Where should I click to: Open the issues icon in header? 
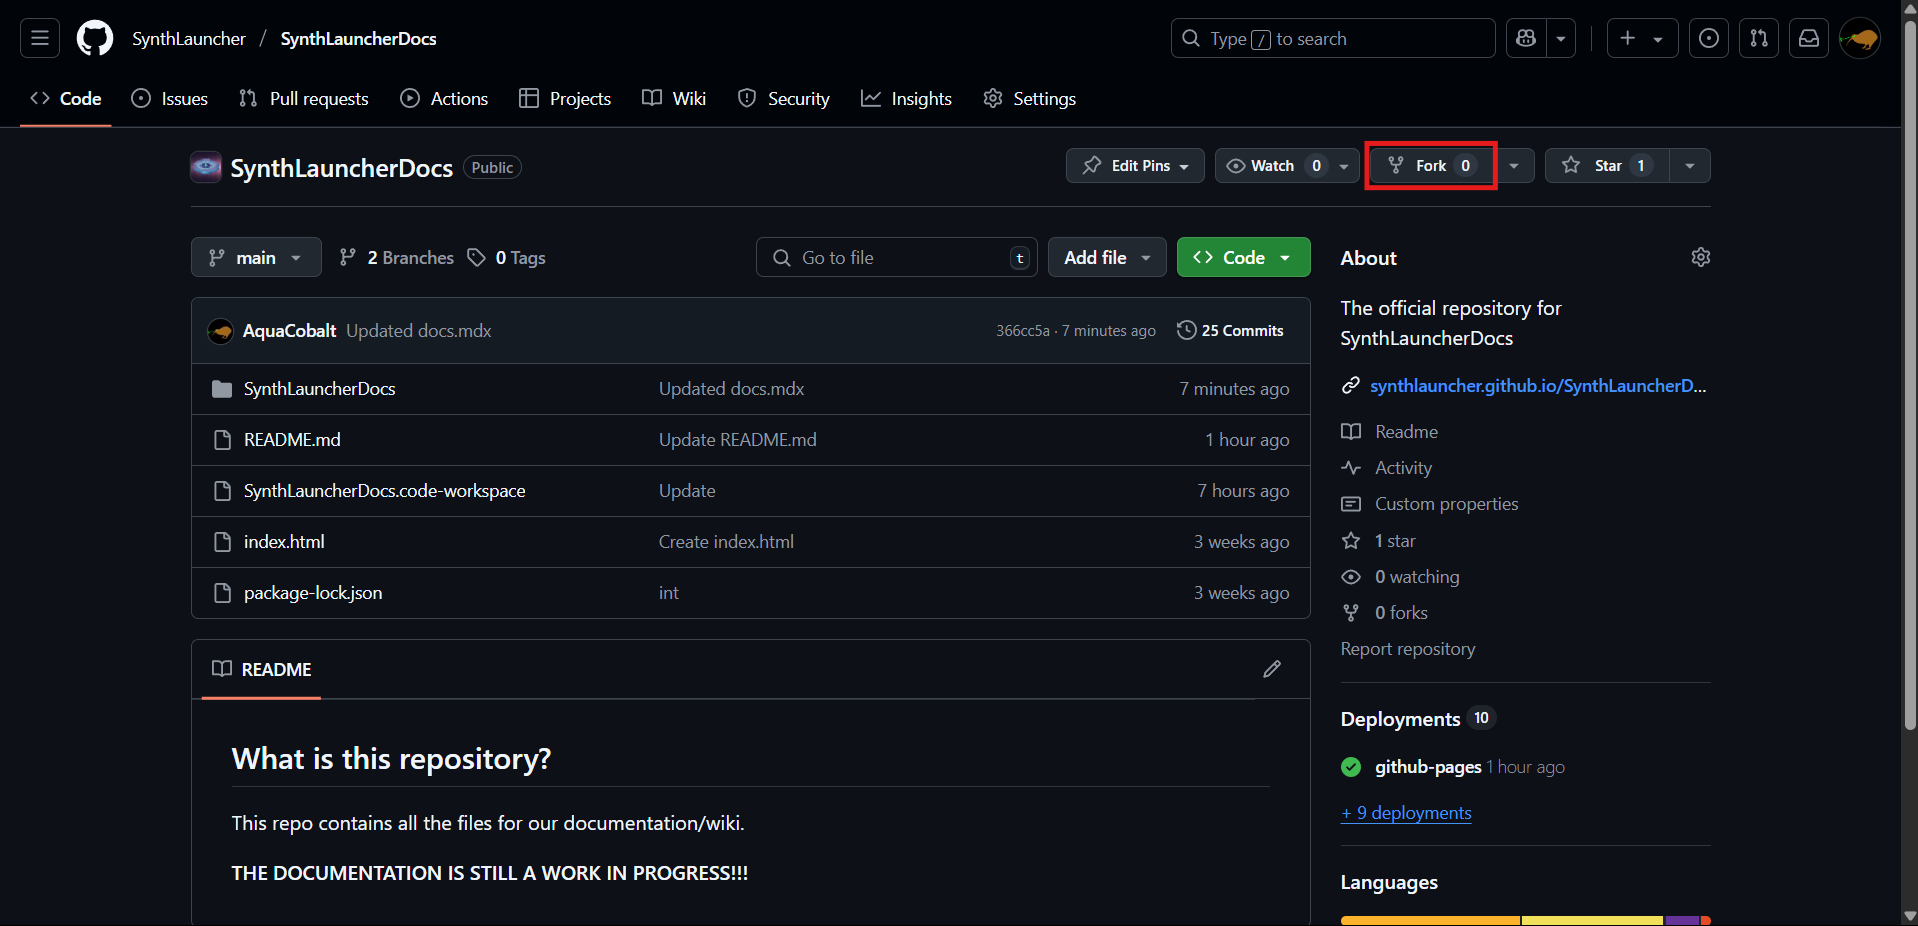1709,38
